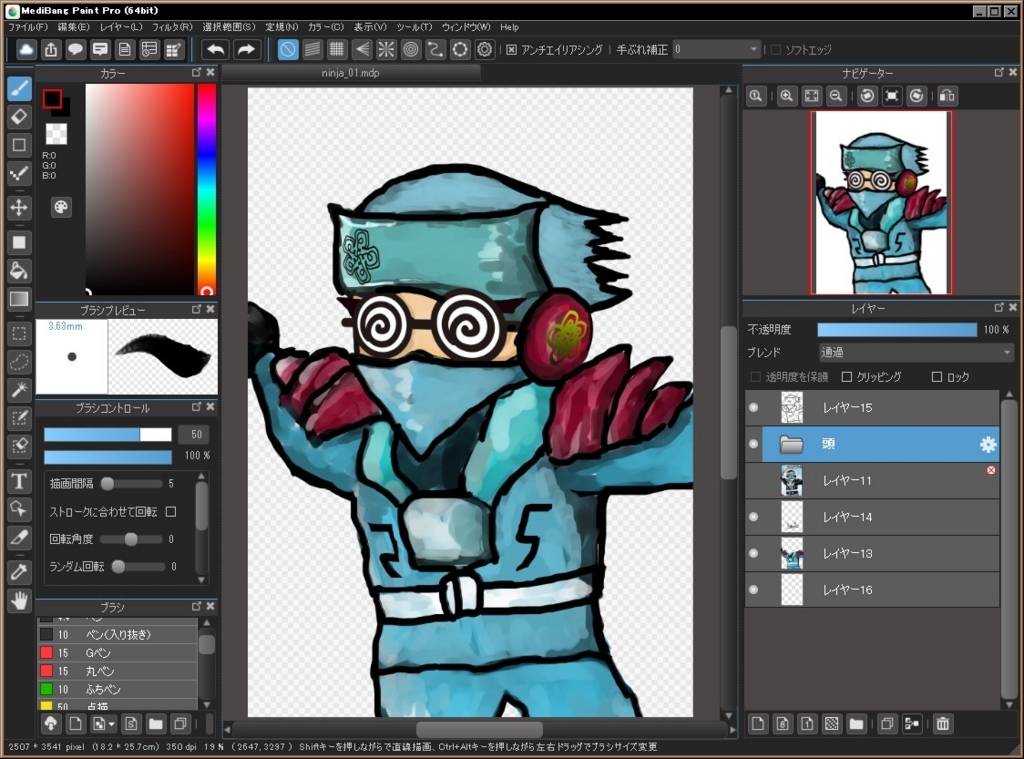Click the cloud save icon in toolbar

click(26, 50)
